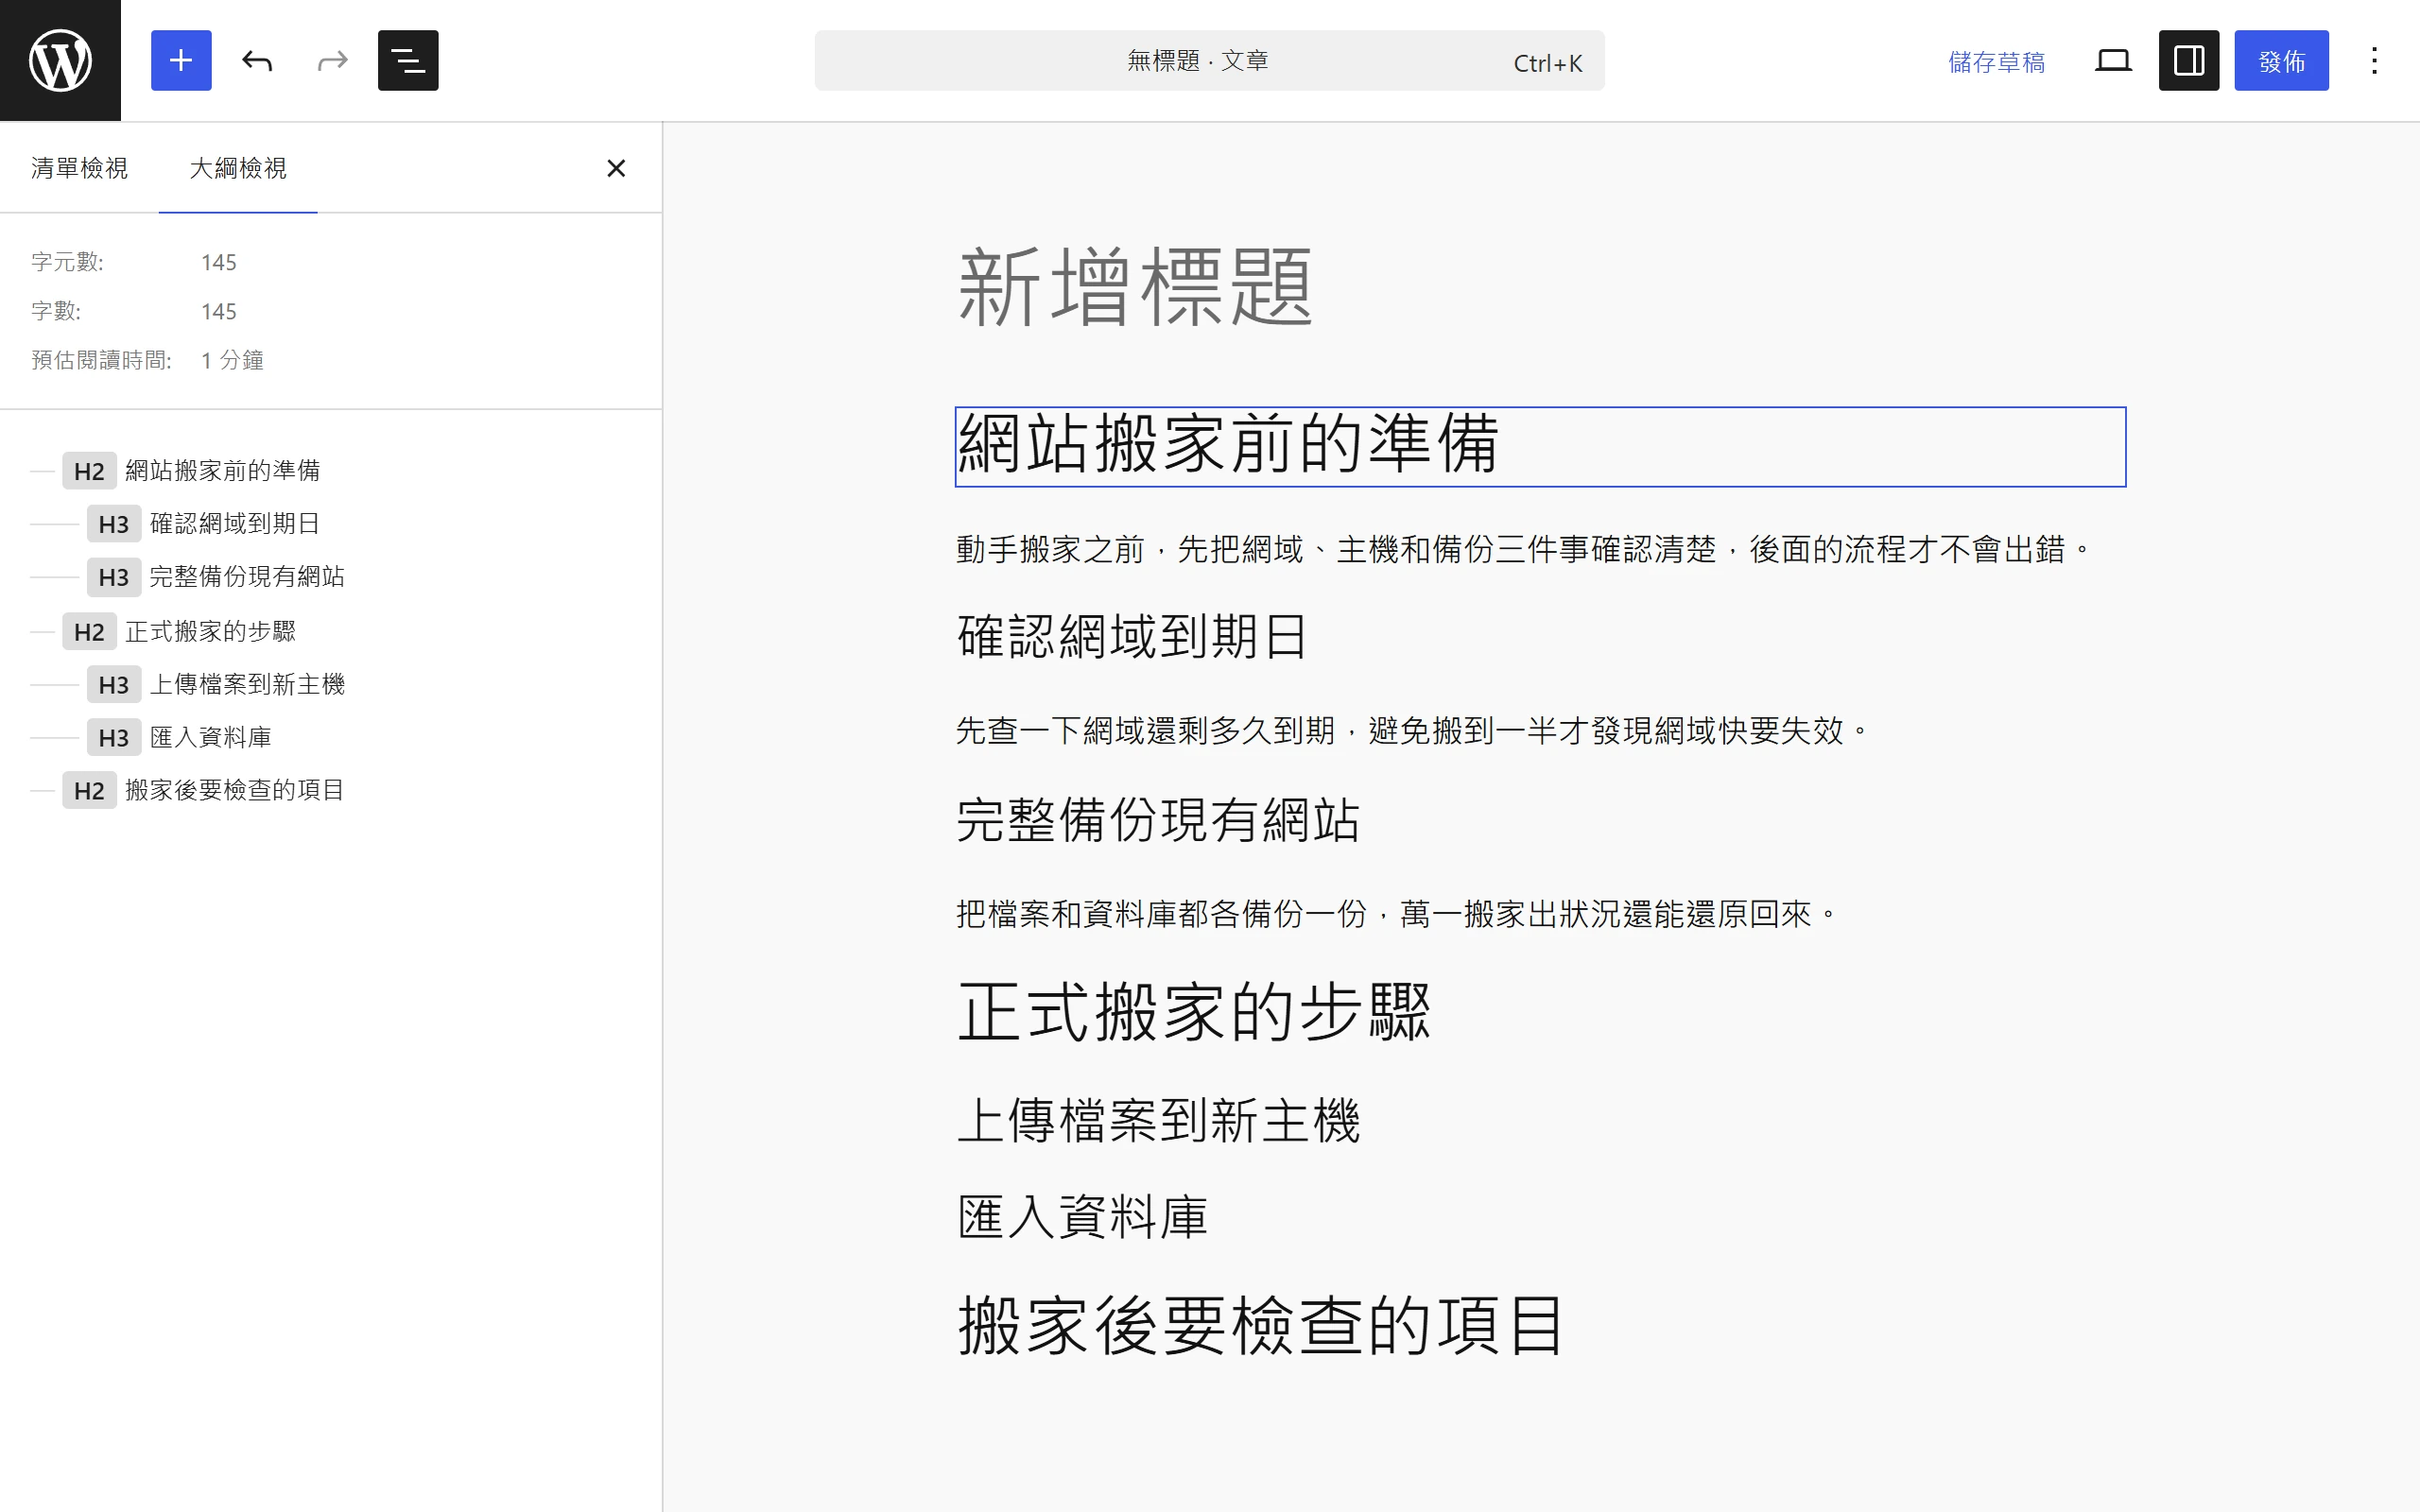Open the block inserter plus button

[x=181, y=60]
